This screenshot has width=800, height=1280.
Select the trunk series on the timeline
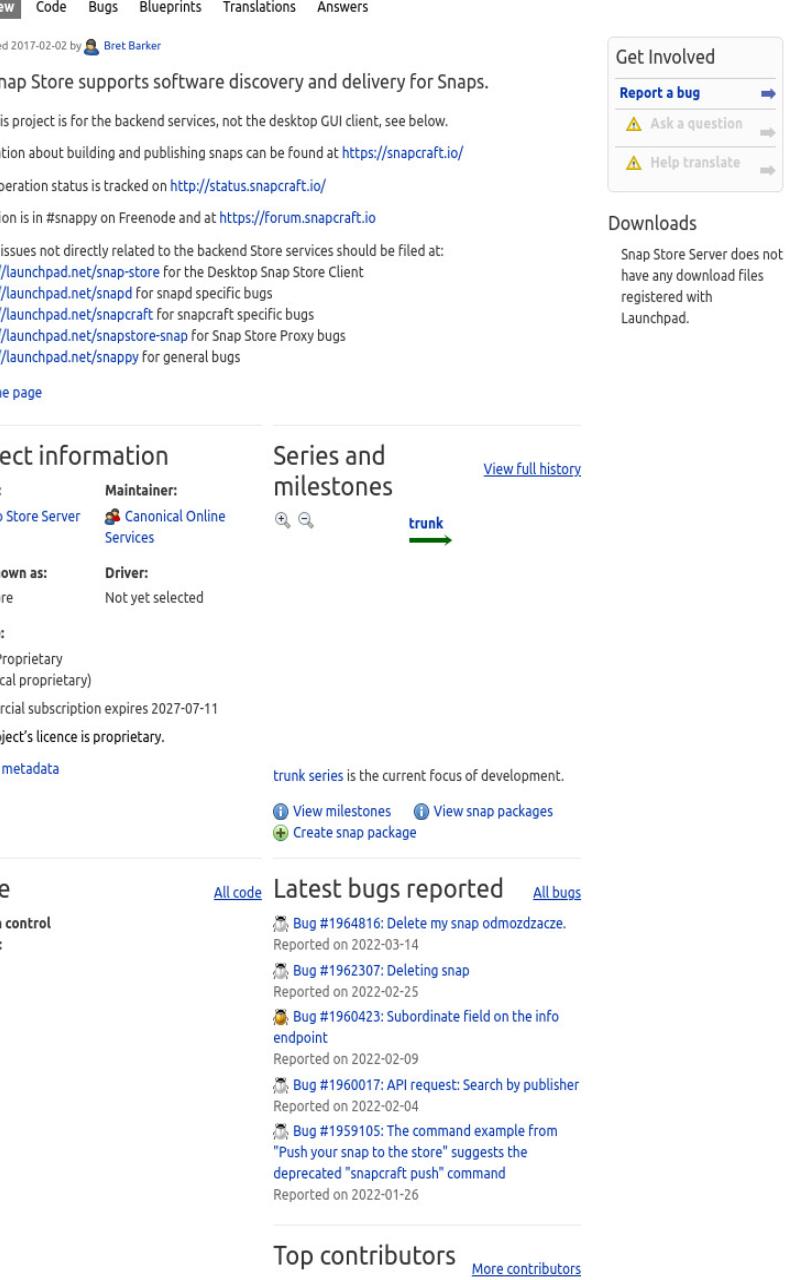(426, 523)
